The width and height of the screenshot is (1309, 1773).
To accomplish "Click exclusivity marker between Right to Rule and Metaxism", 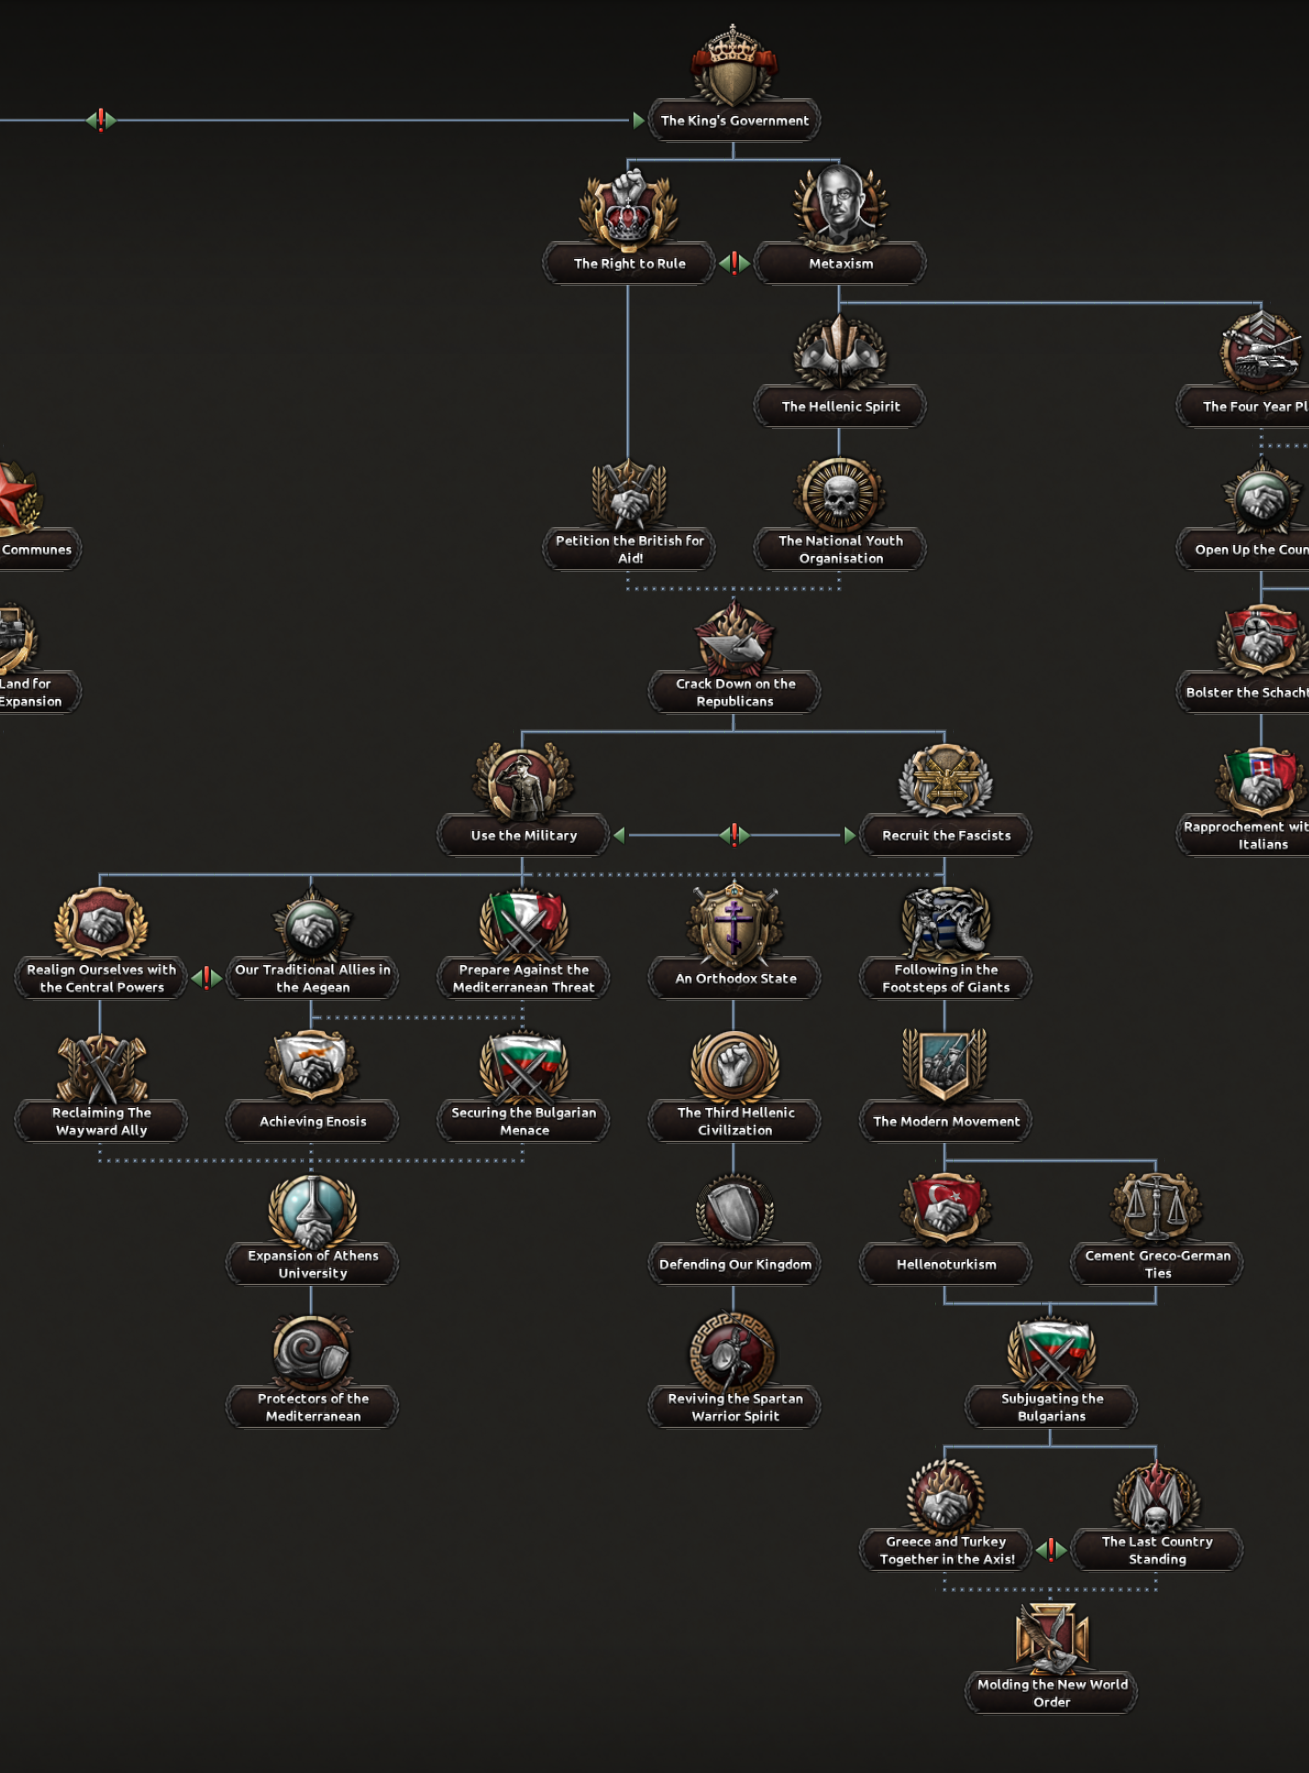I will coord(734,264).
